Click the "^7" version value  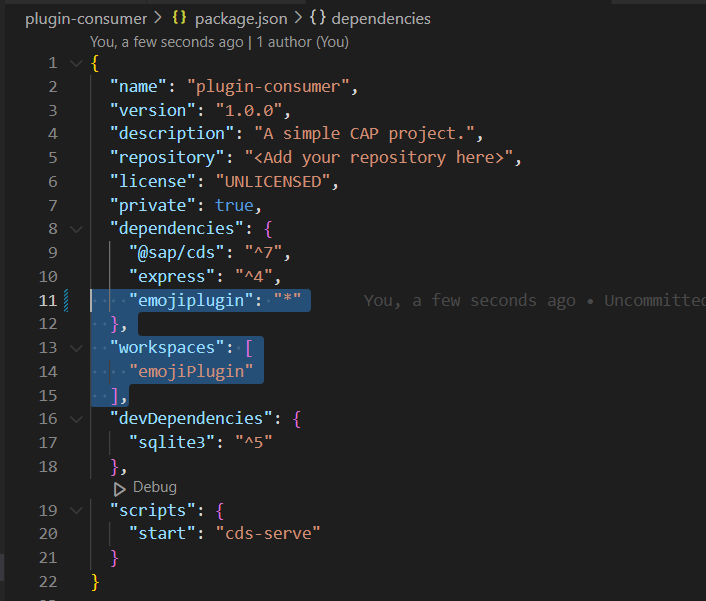point(264,253)
